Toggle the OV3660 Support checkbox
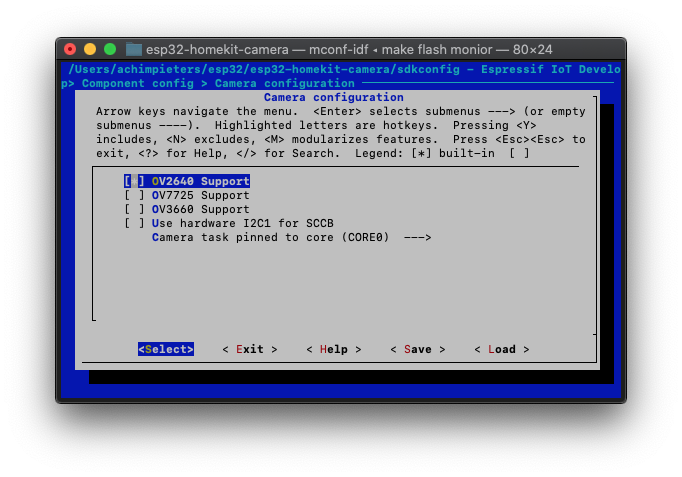Screen dimensions: 682x477 coord(134,209)
